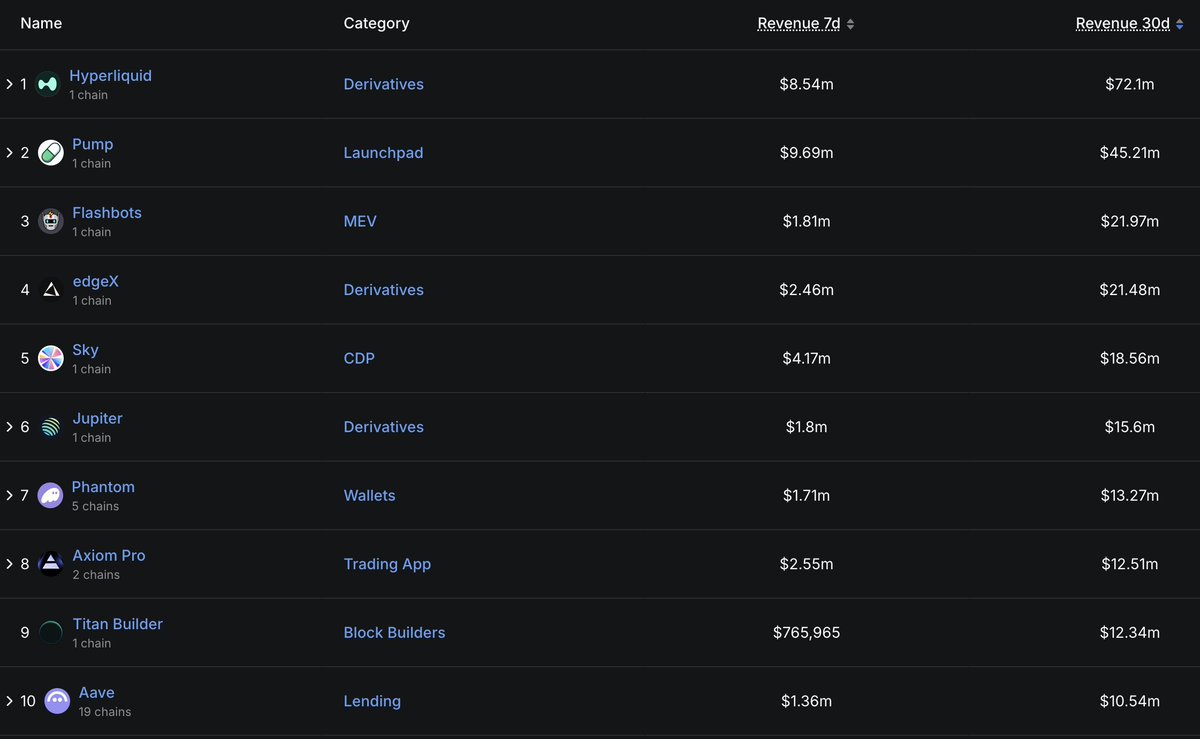Viewport: 1200px width, 739px height.
Task: Expand the Axiom Pro row chevron
Action: 9,564
